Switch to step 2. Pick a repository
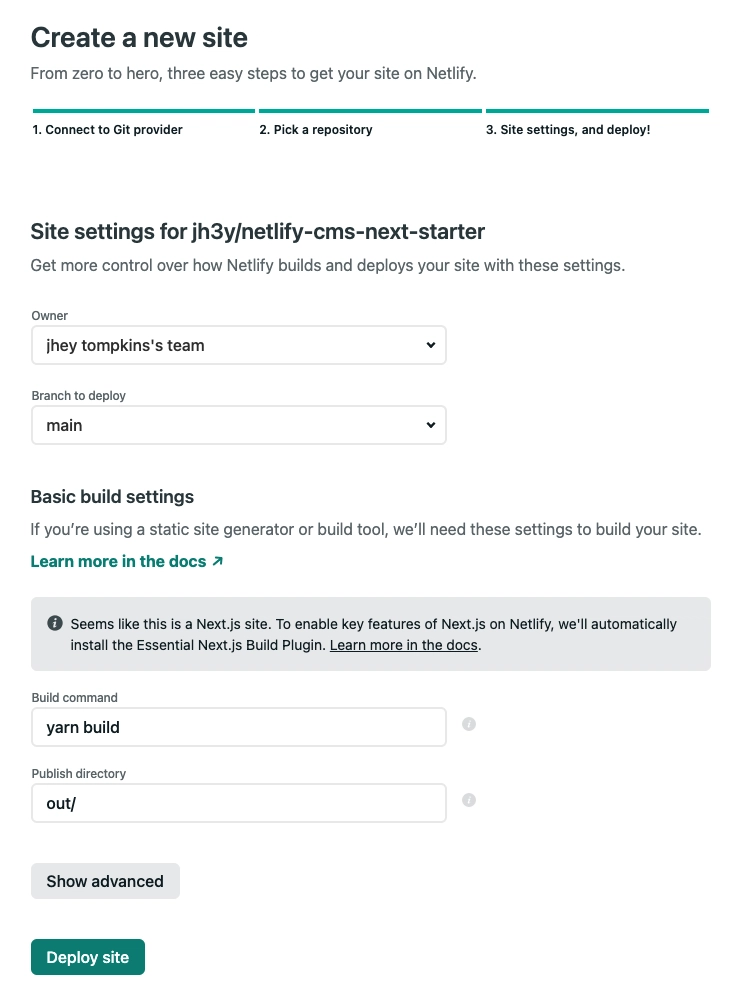747x1003 pixels. click(315, 129)
